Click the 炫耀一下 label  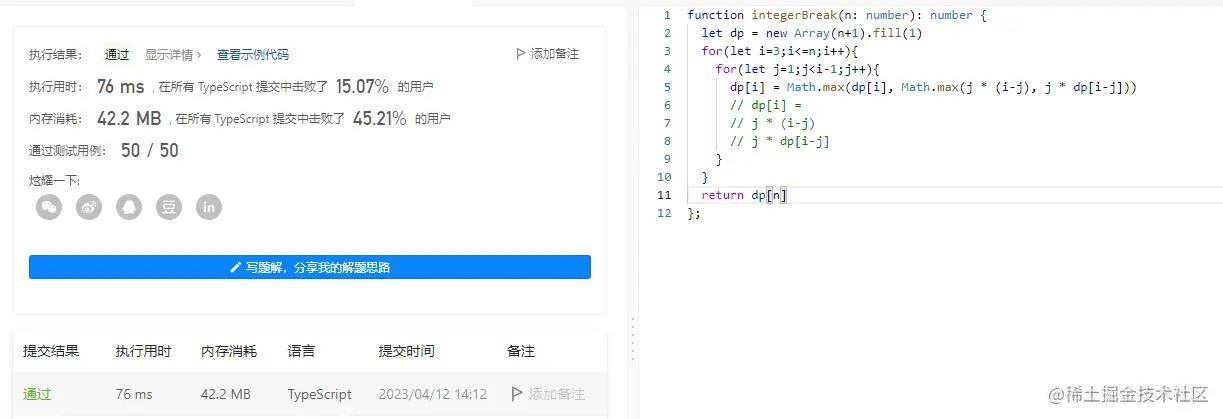pos(54,181)
